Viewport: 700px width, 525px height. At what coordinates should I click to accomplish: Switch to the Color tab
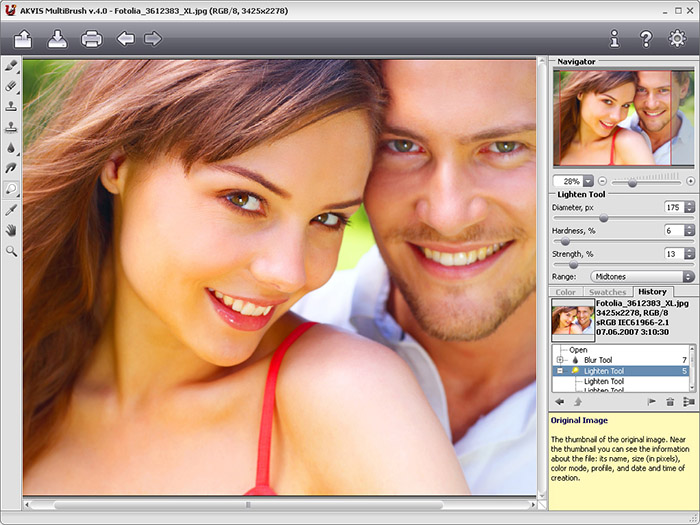tap(566, 292)
